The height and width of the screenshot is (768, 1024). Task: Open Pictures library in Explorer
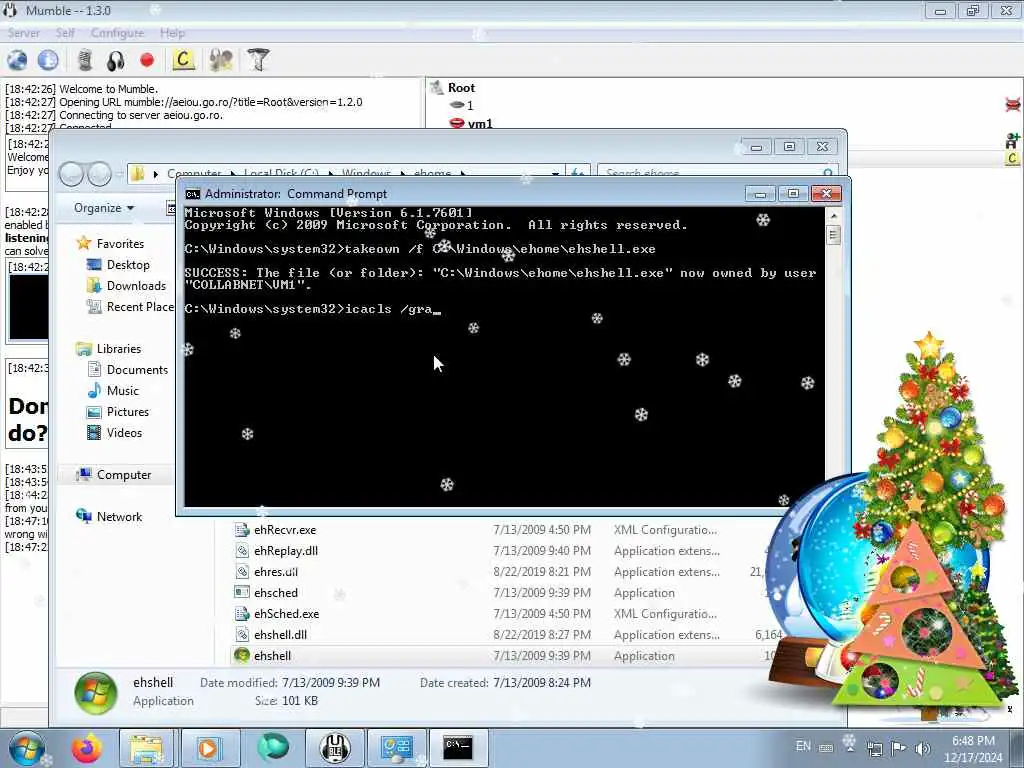point(128,411)
